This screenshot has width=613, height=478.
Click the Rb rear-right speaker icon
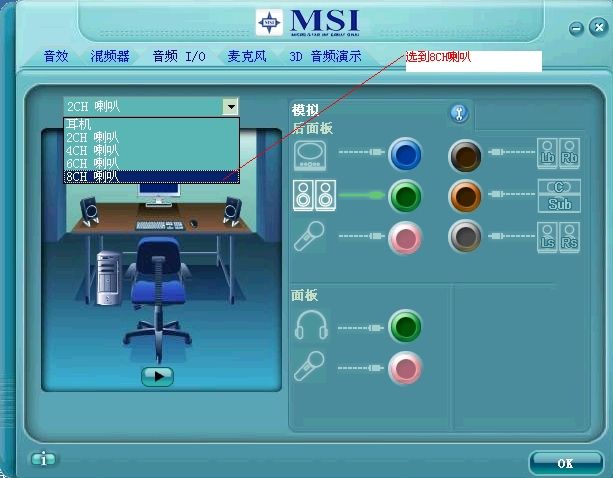point(569,154)
